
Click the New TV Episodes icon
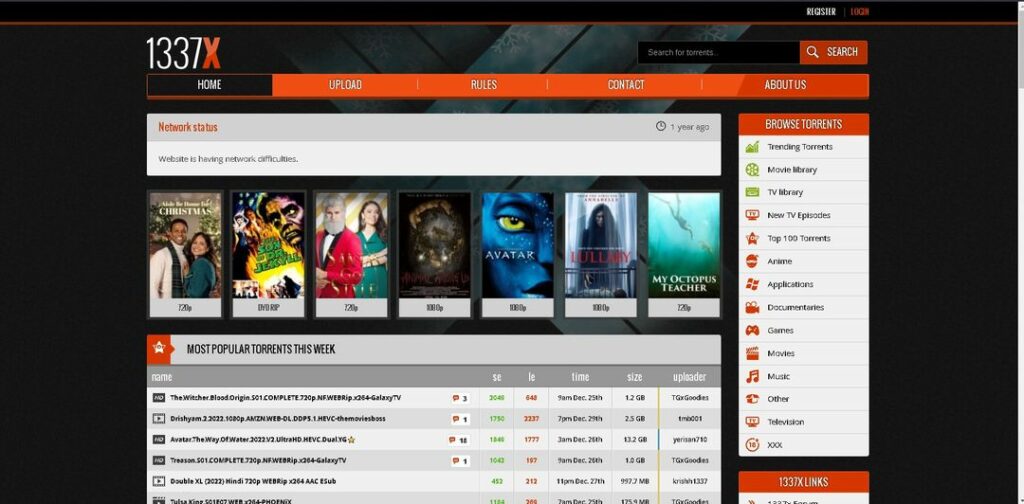pos(752,215)
